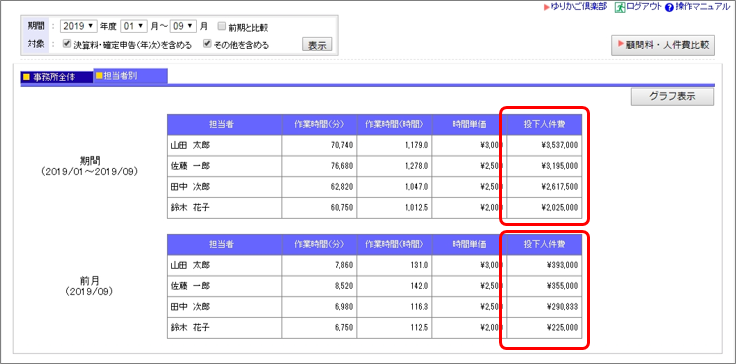Click the 70,740 minutes cell
This screenshot has width=736, height=364.
tap(319, 146)
